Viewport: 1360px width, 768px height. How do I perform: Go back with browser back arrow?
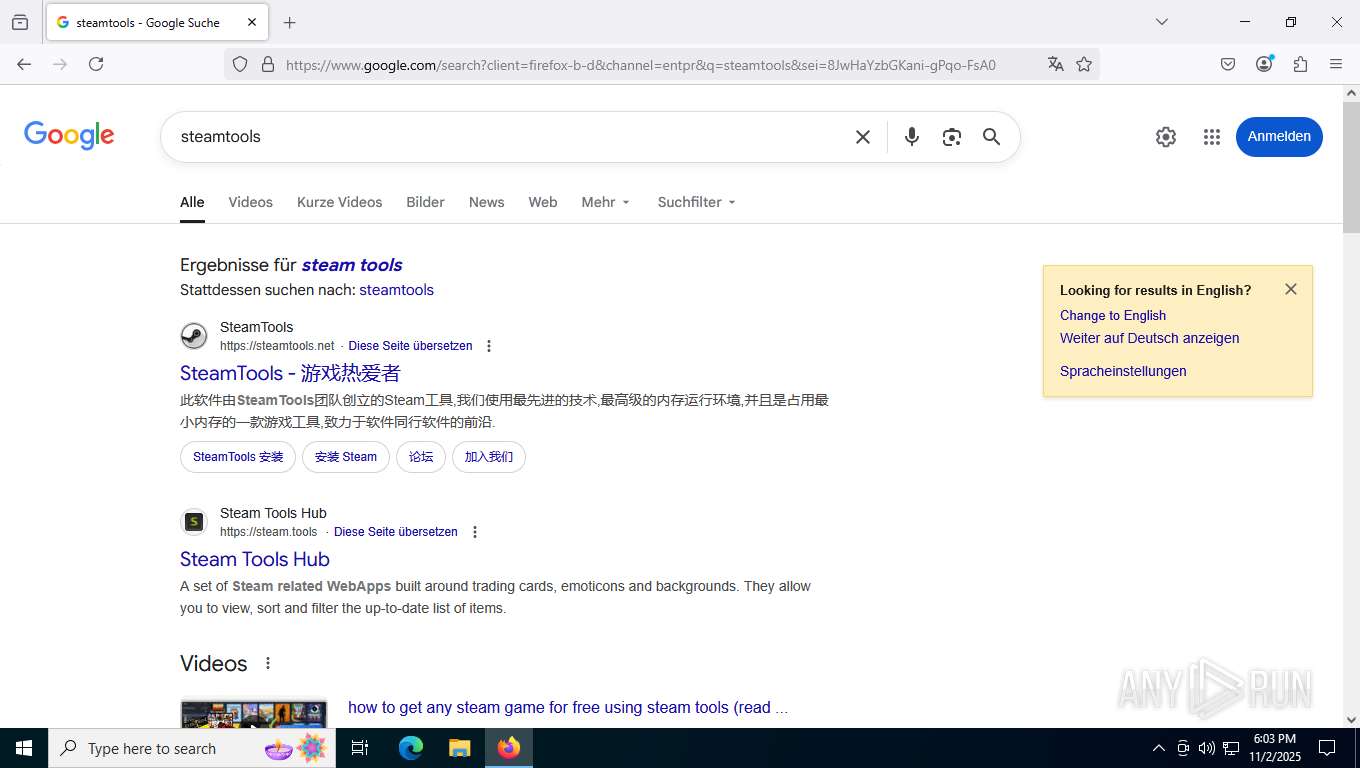(24, 64)
